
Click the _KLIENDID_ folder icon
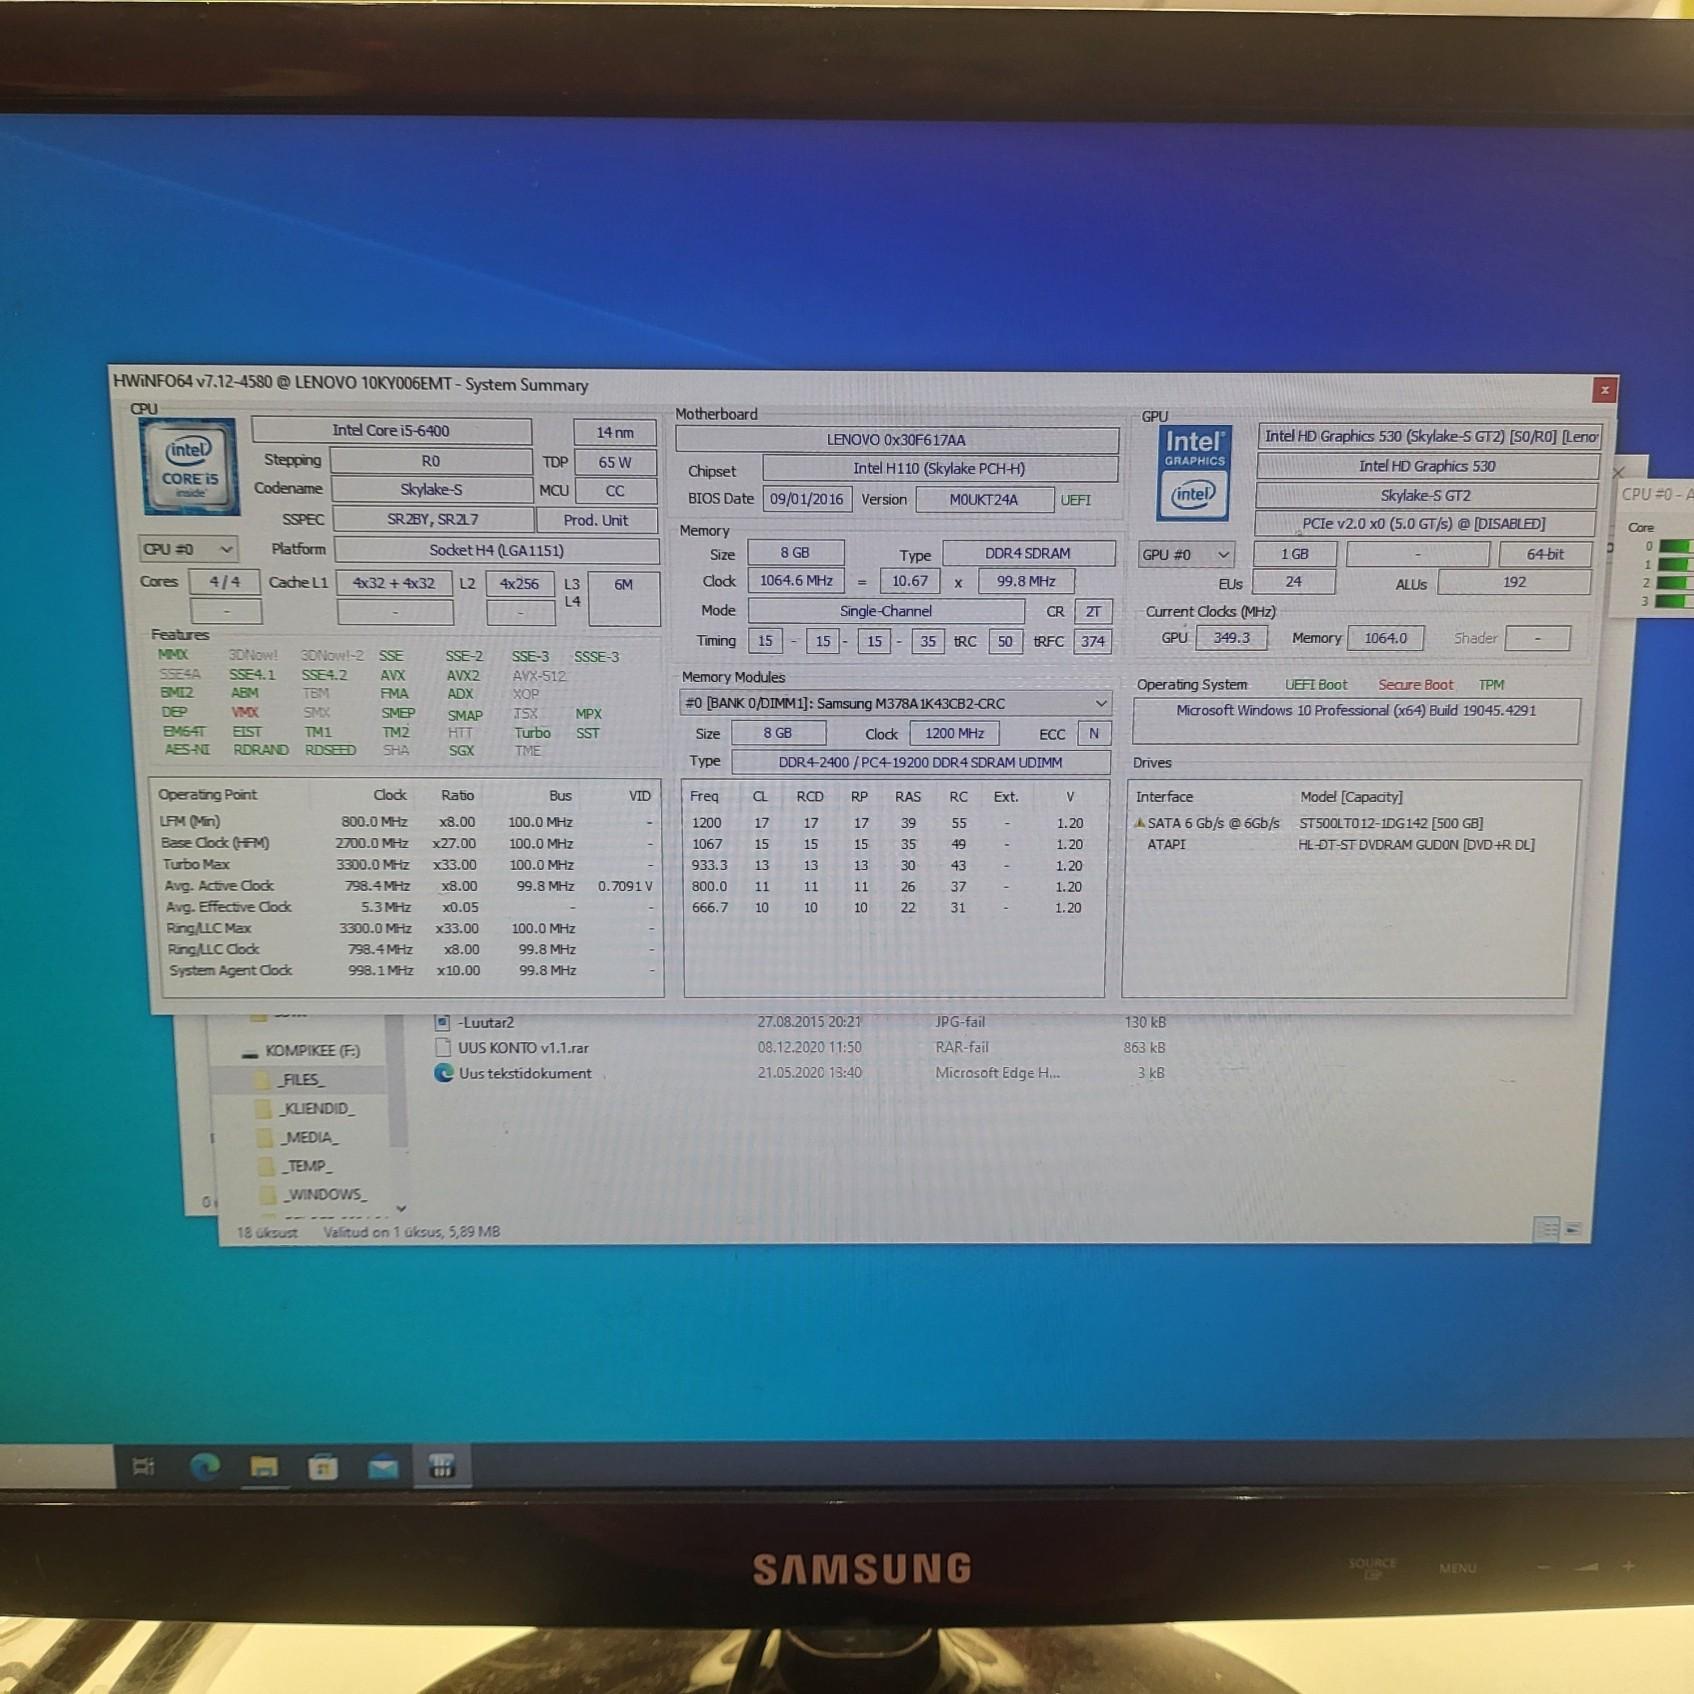tap(264, 1109)
